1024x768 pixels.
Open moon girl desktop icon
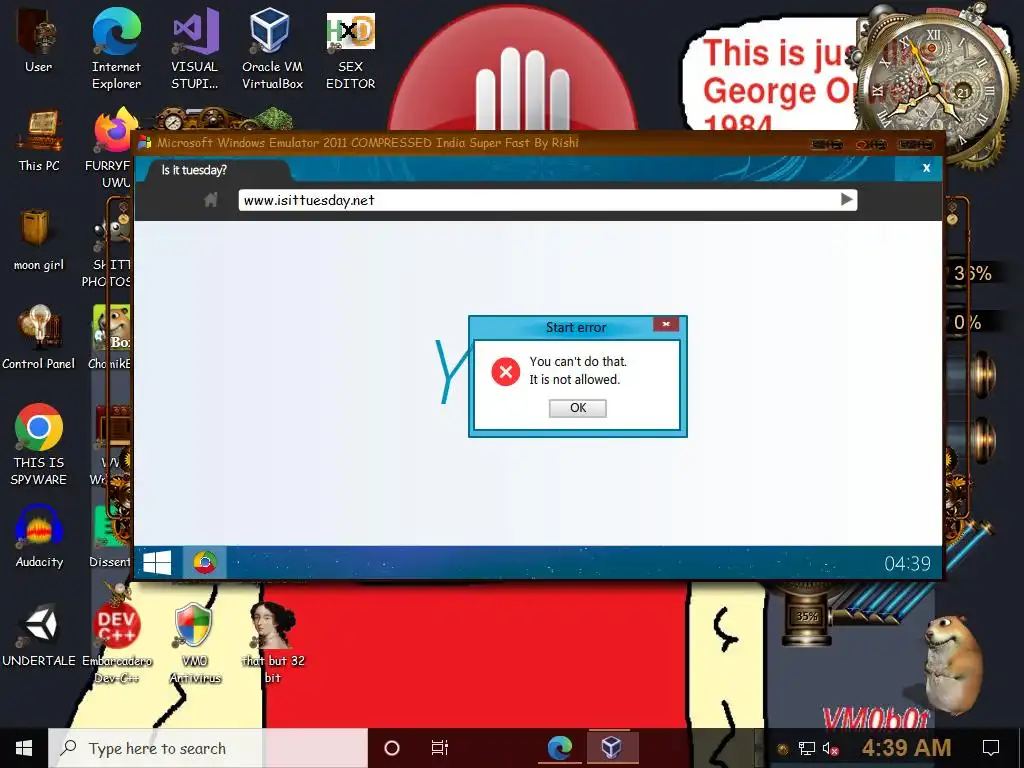39,240
